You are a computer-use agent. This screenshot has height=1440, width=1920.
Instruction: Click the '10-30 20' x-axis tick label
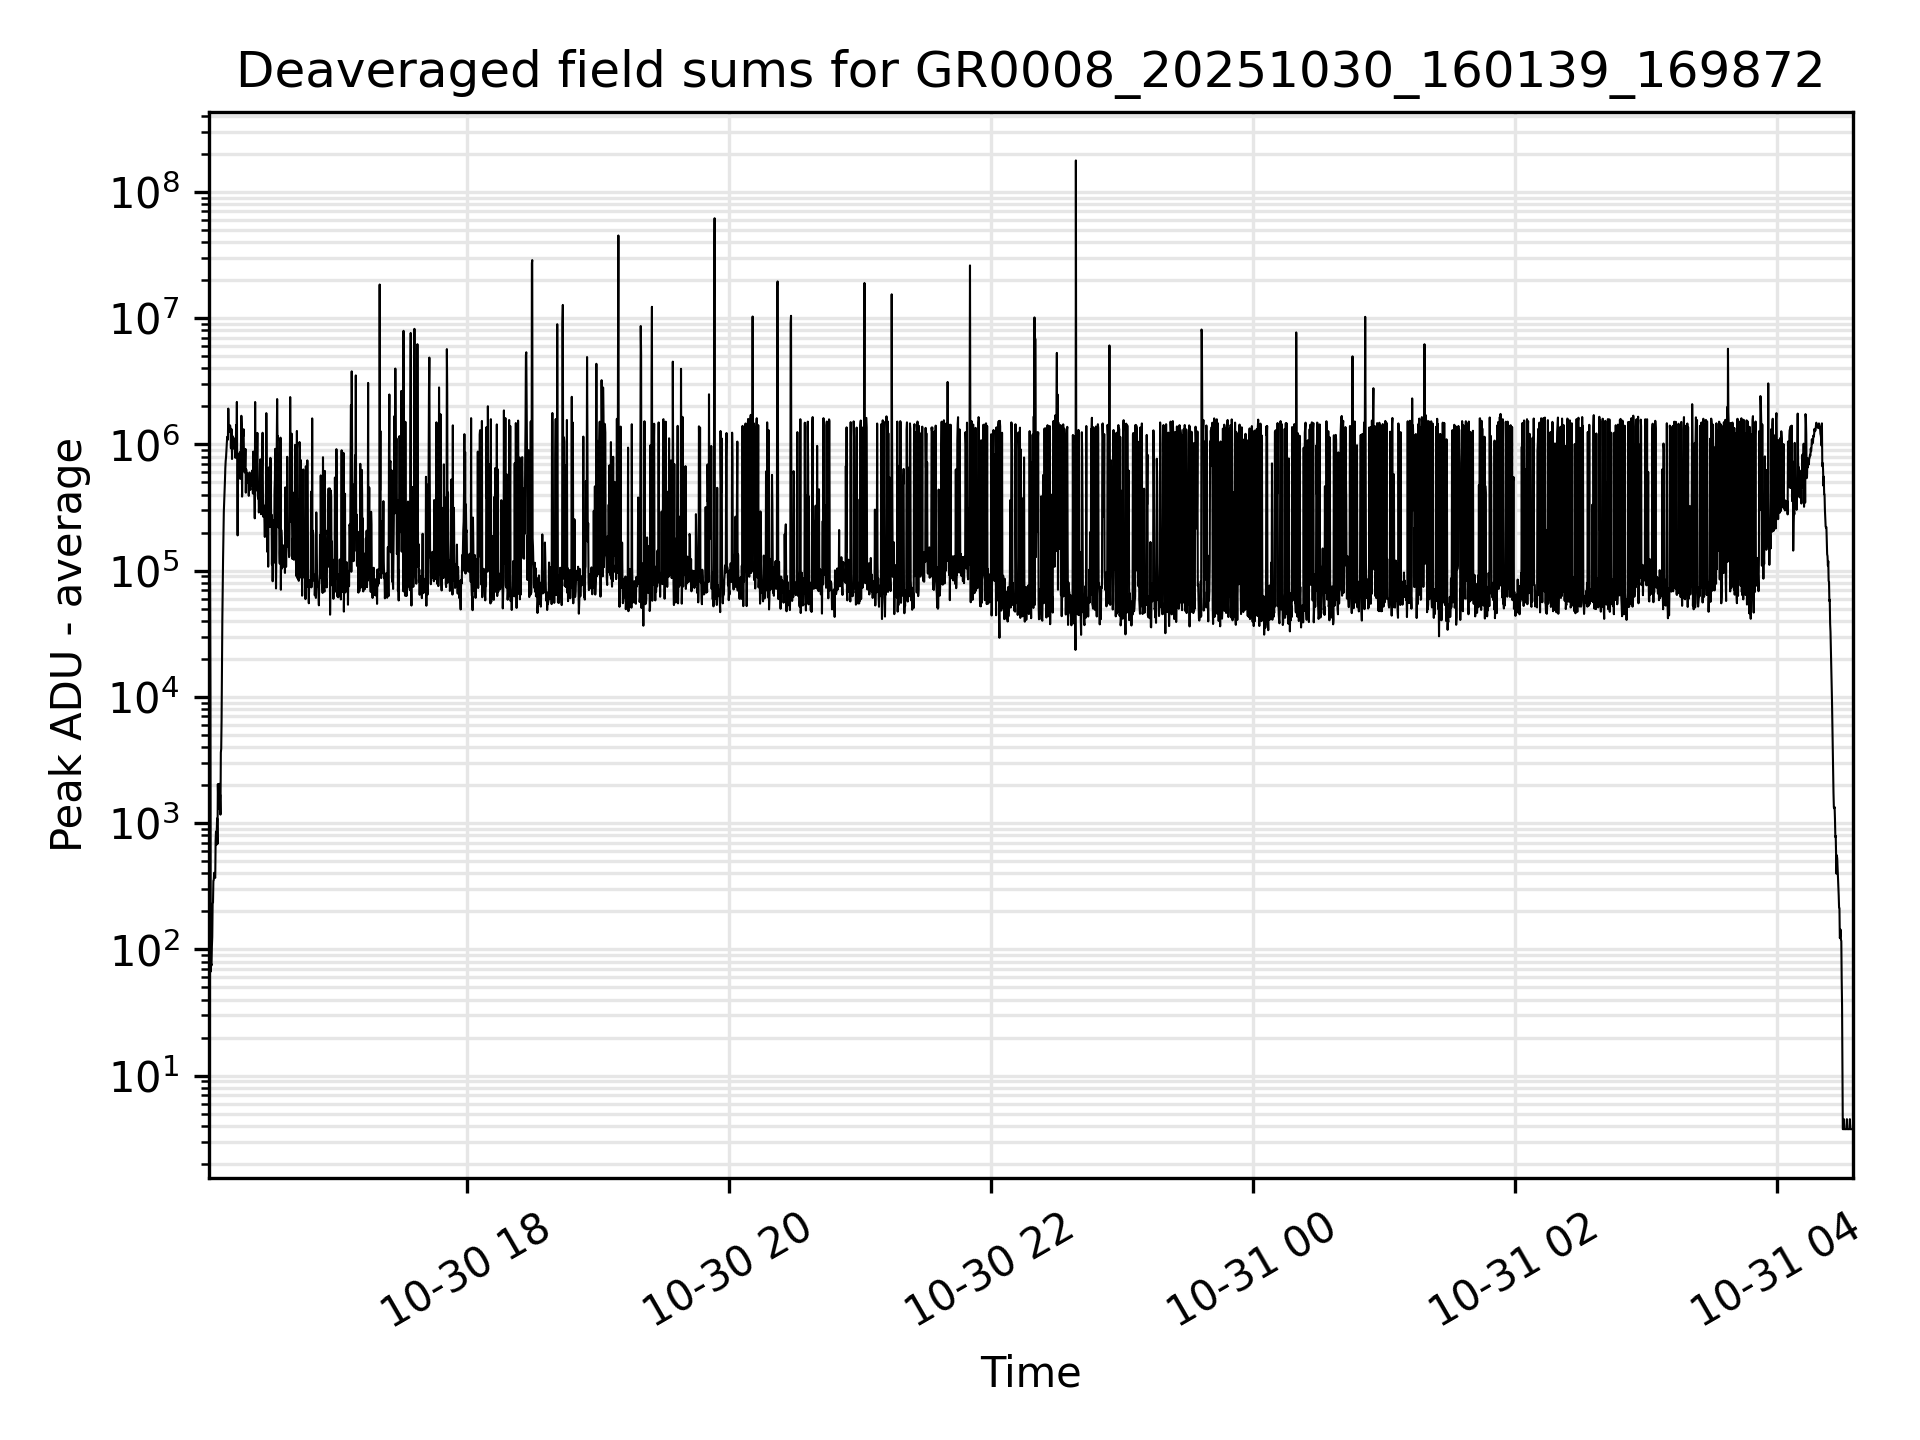tap(728, 1270)
